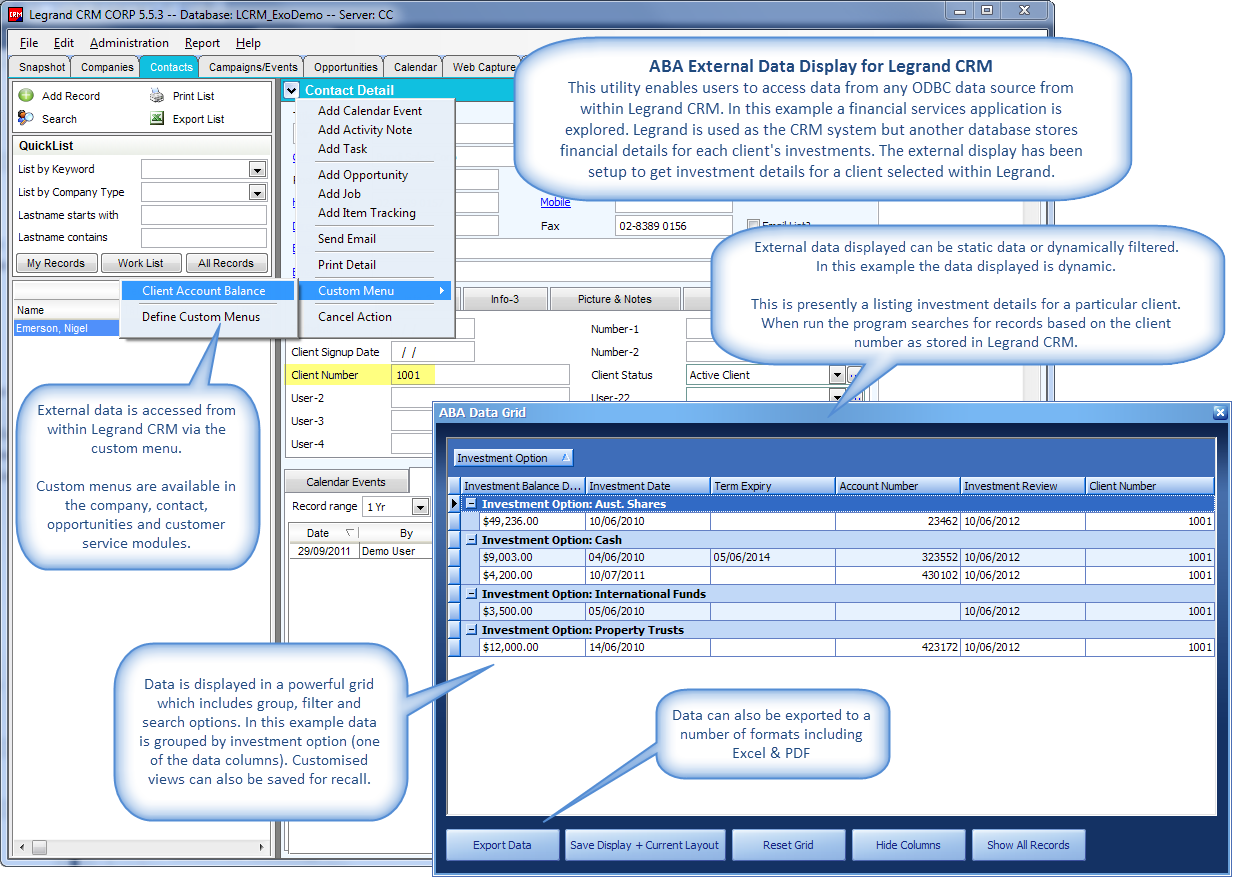Open the Administration menu
This screenshot has height=879, width=1234.
[x=129, y=43]
